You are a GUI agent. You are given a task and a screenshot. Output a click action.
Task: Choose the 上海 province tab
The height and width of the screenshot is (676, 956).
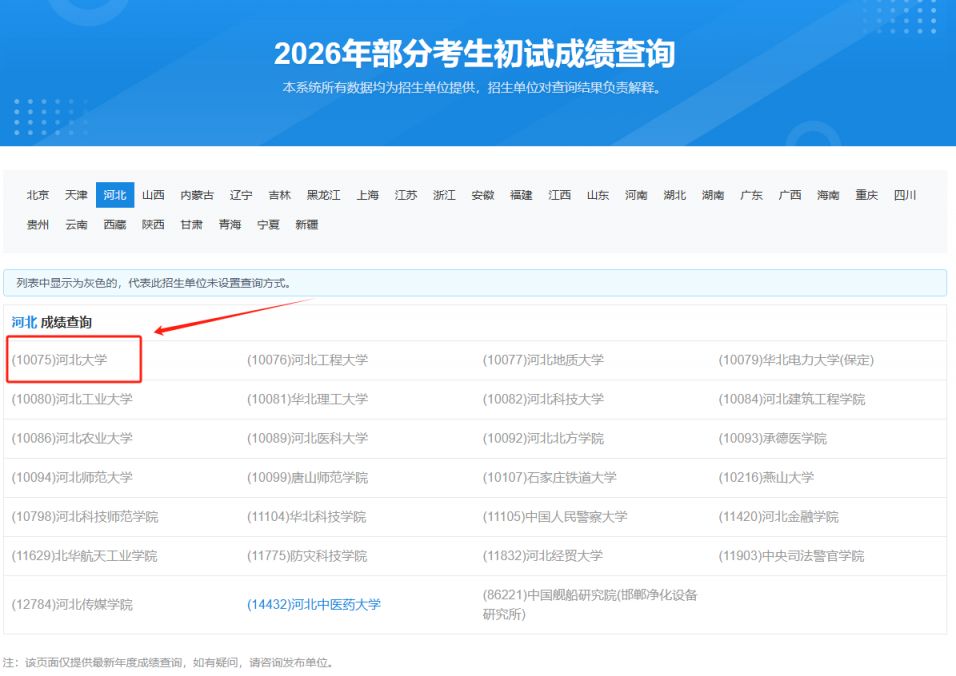[x=367, y=195]
